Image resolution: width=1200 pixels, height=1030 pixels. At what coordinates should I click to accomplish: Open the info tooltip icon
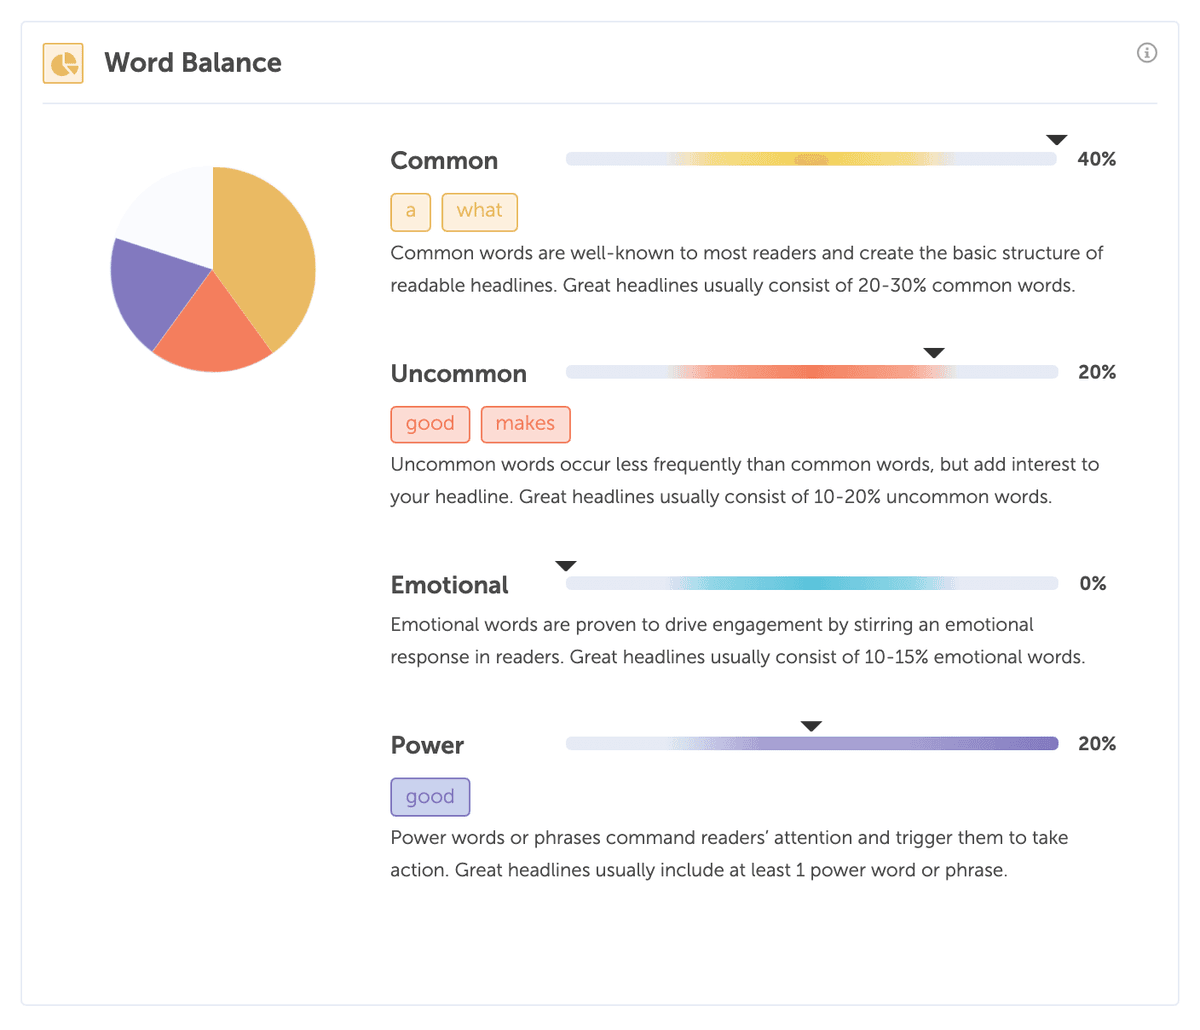coord(1147,52)
